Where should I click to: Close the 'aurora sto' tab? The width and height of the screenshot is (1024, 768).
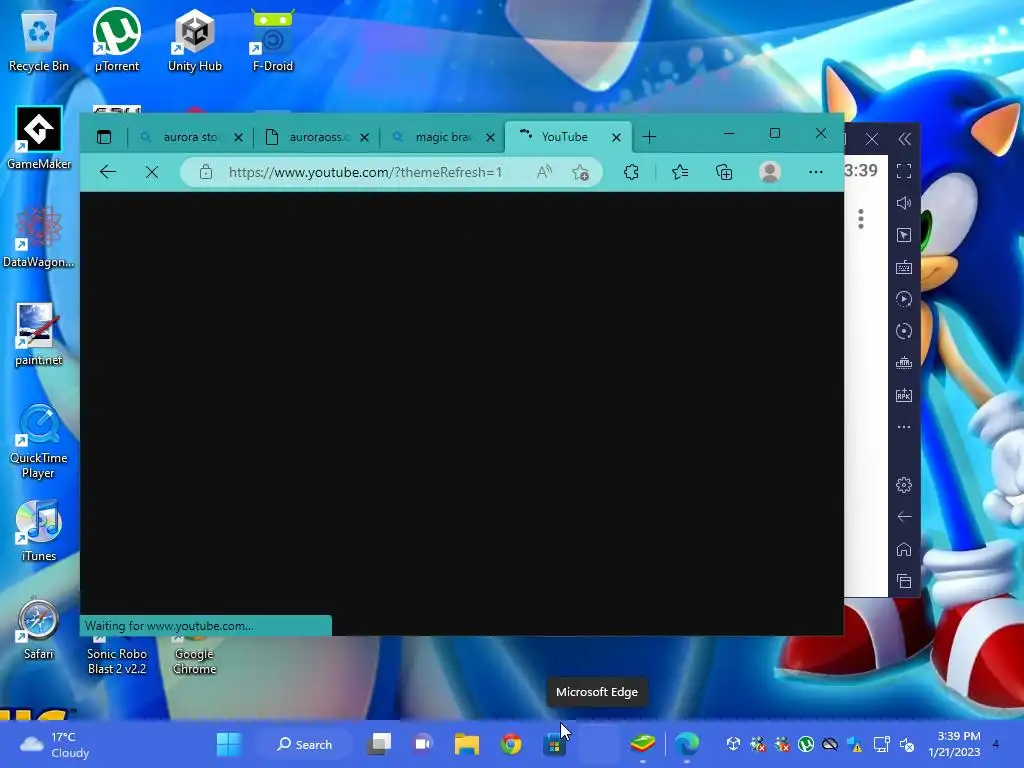(x=238, y=137)
